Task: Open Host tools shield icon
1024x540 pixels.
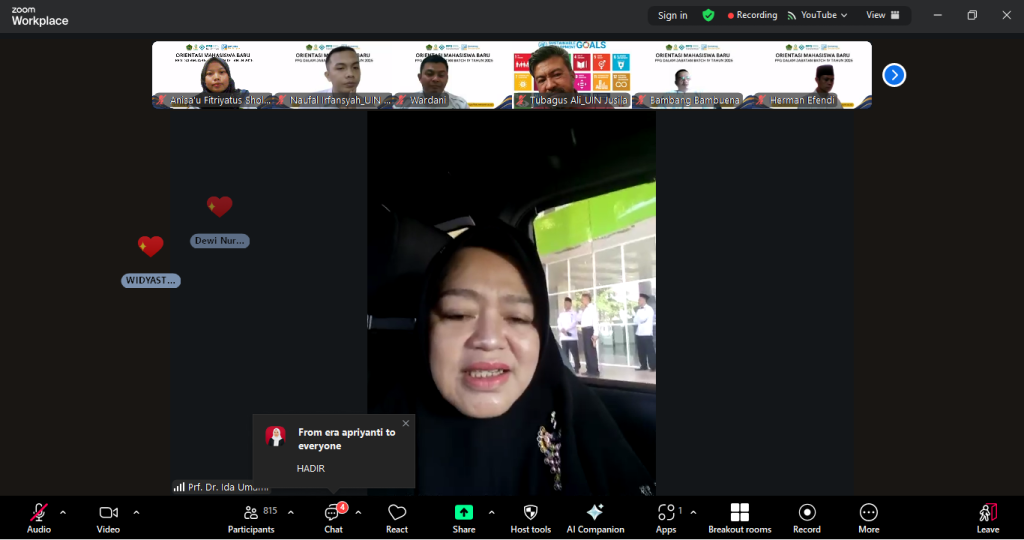Action: point(530,517)
